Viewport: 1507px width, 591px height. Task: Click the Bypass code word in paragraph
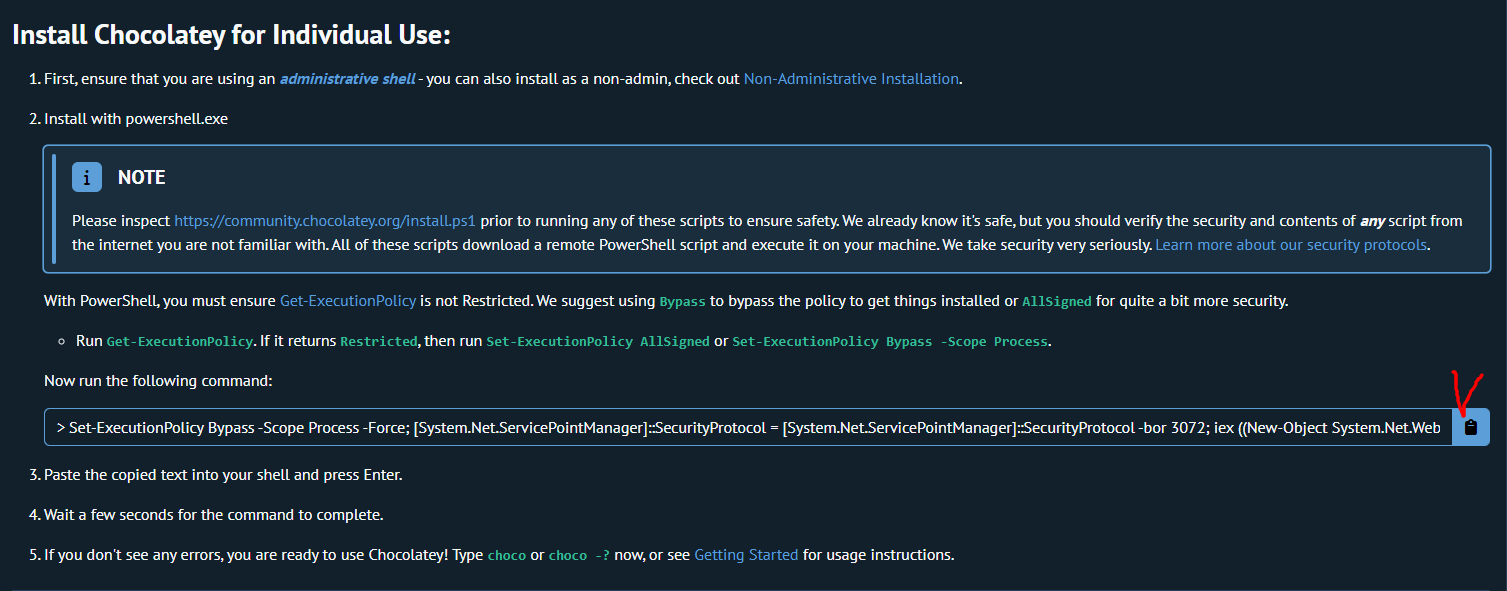683,301
